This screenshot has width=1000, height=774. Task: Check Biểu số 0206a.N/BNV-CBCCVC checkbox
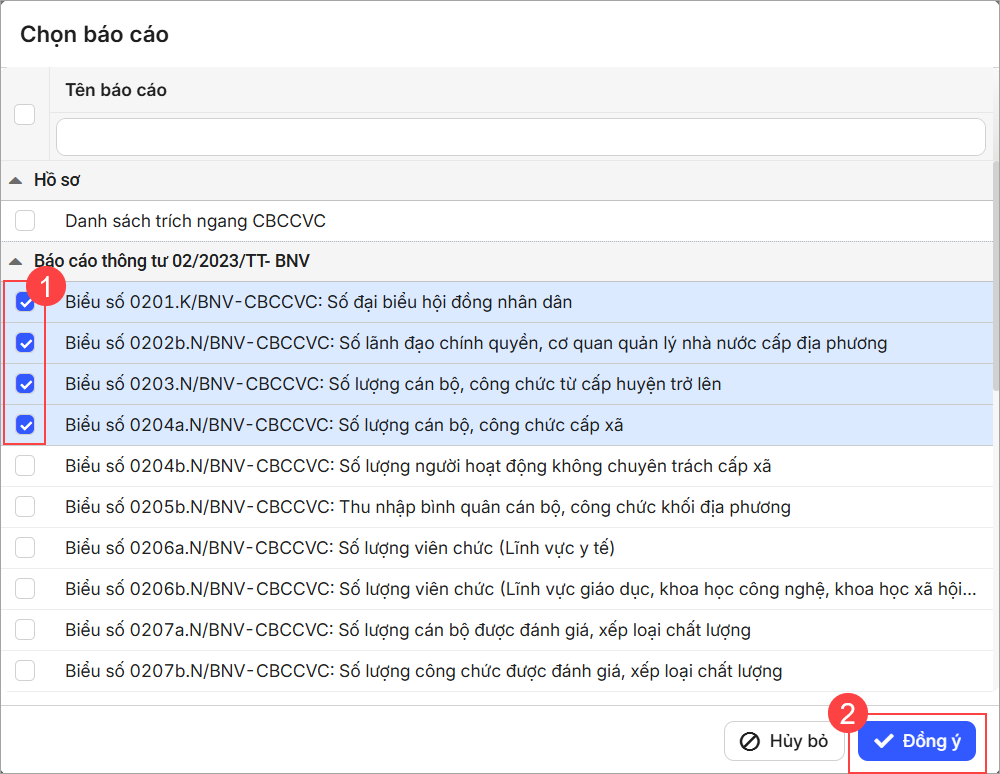coord(25,548)
